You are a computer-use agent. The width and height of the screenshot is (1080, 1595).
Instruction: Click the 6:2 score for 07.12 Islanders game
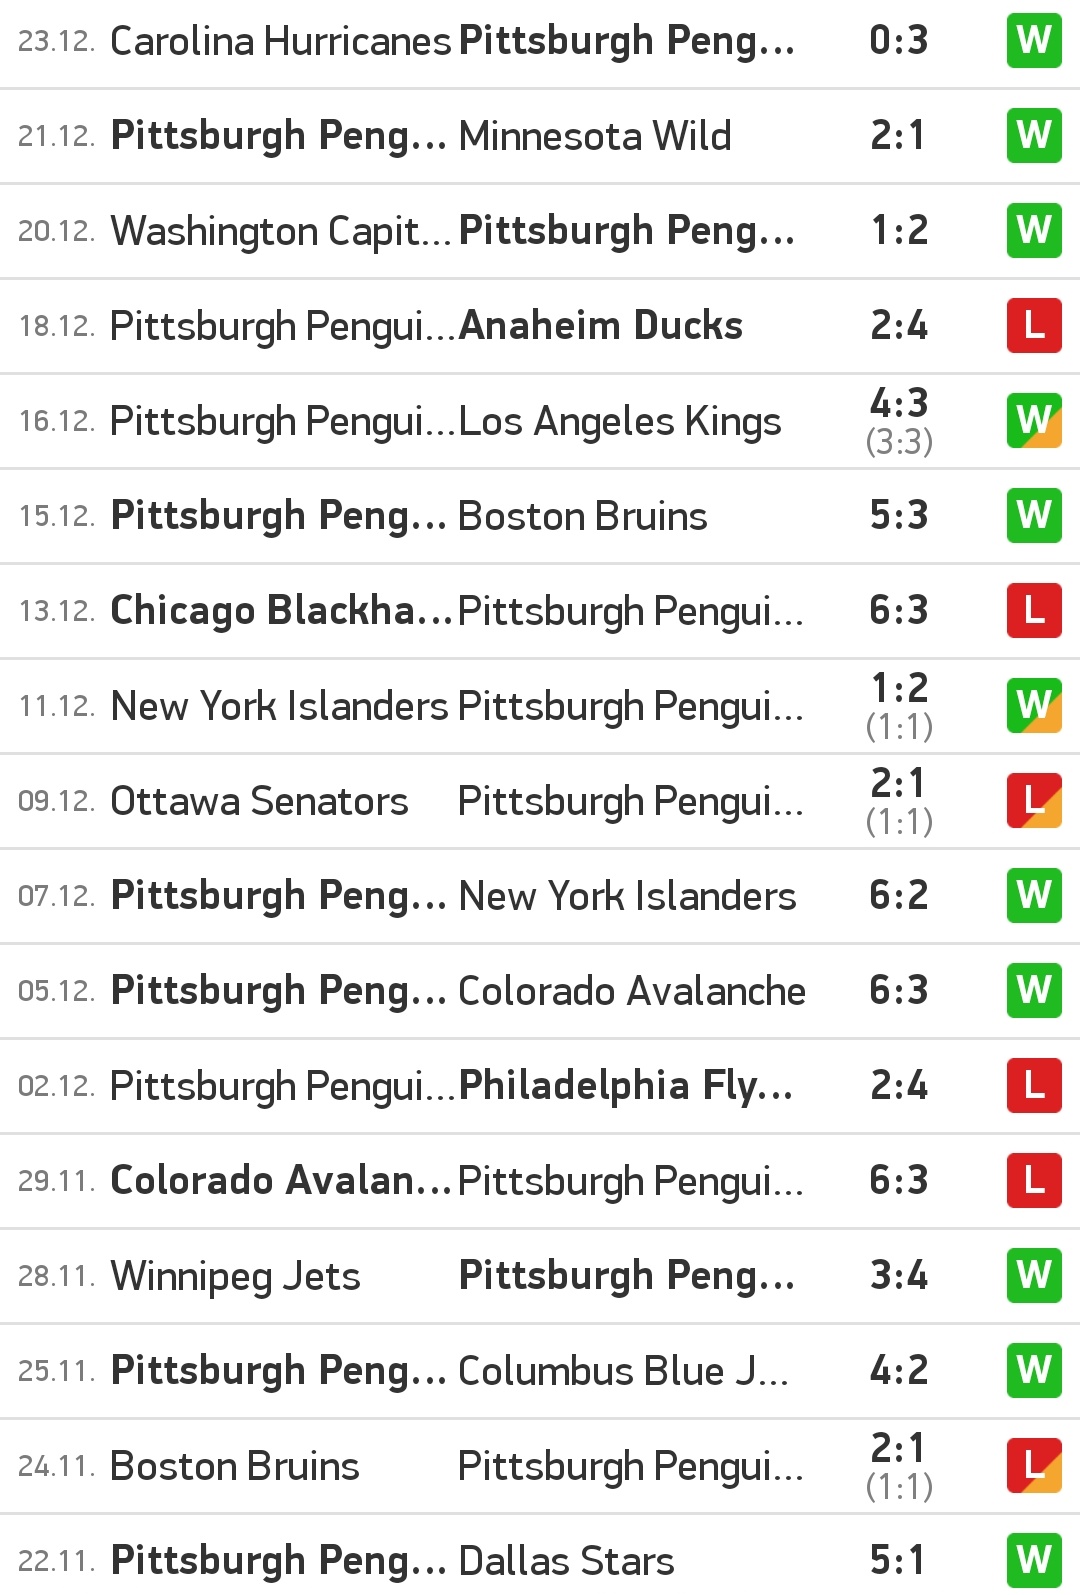click(898, 896)
